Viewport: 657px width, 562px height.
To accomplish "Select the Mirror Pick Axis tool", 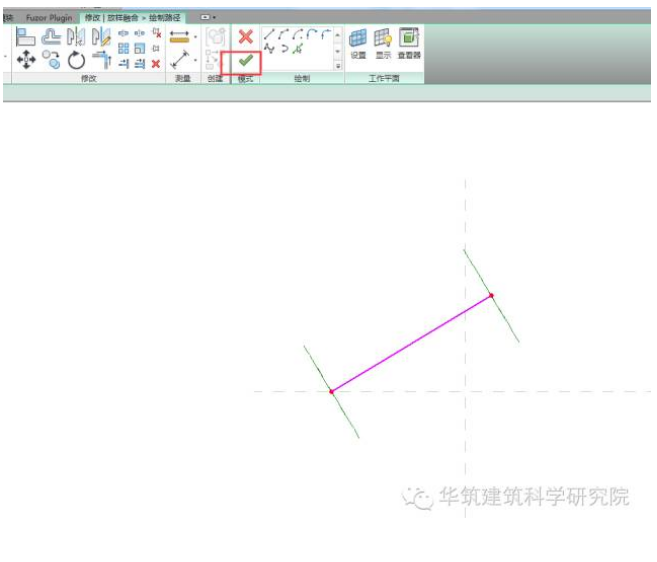I will tap(76, 36).
